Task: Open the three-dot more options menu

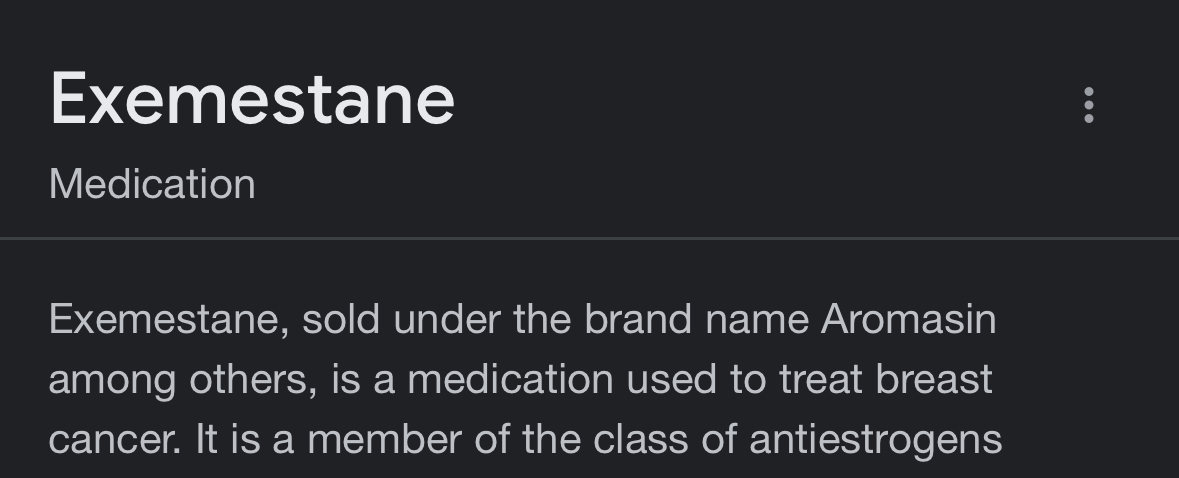Action: click(x=1088, y=104)
